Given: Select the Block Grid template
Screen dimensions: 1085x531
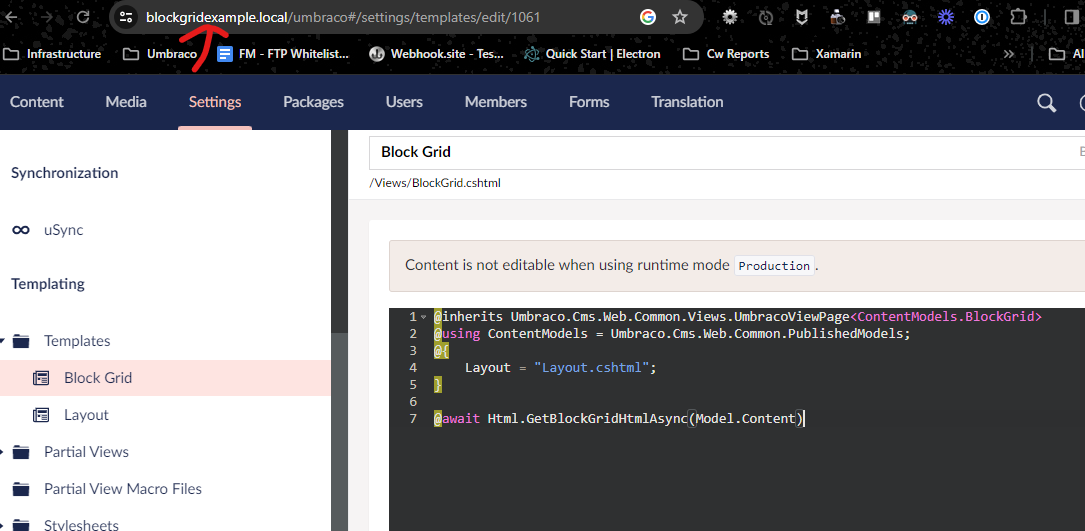Looking at the screenshot, I should (98, 378).
